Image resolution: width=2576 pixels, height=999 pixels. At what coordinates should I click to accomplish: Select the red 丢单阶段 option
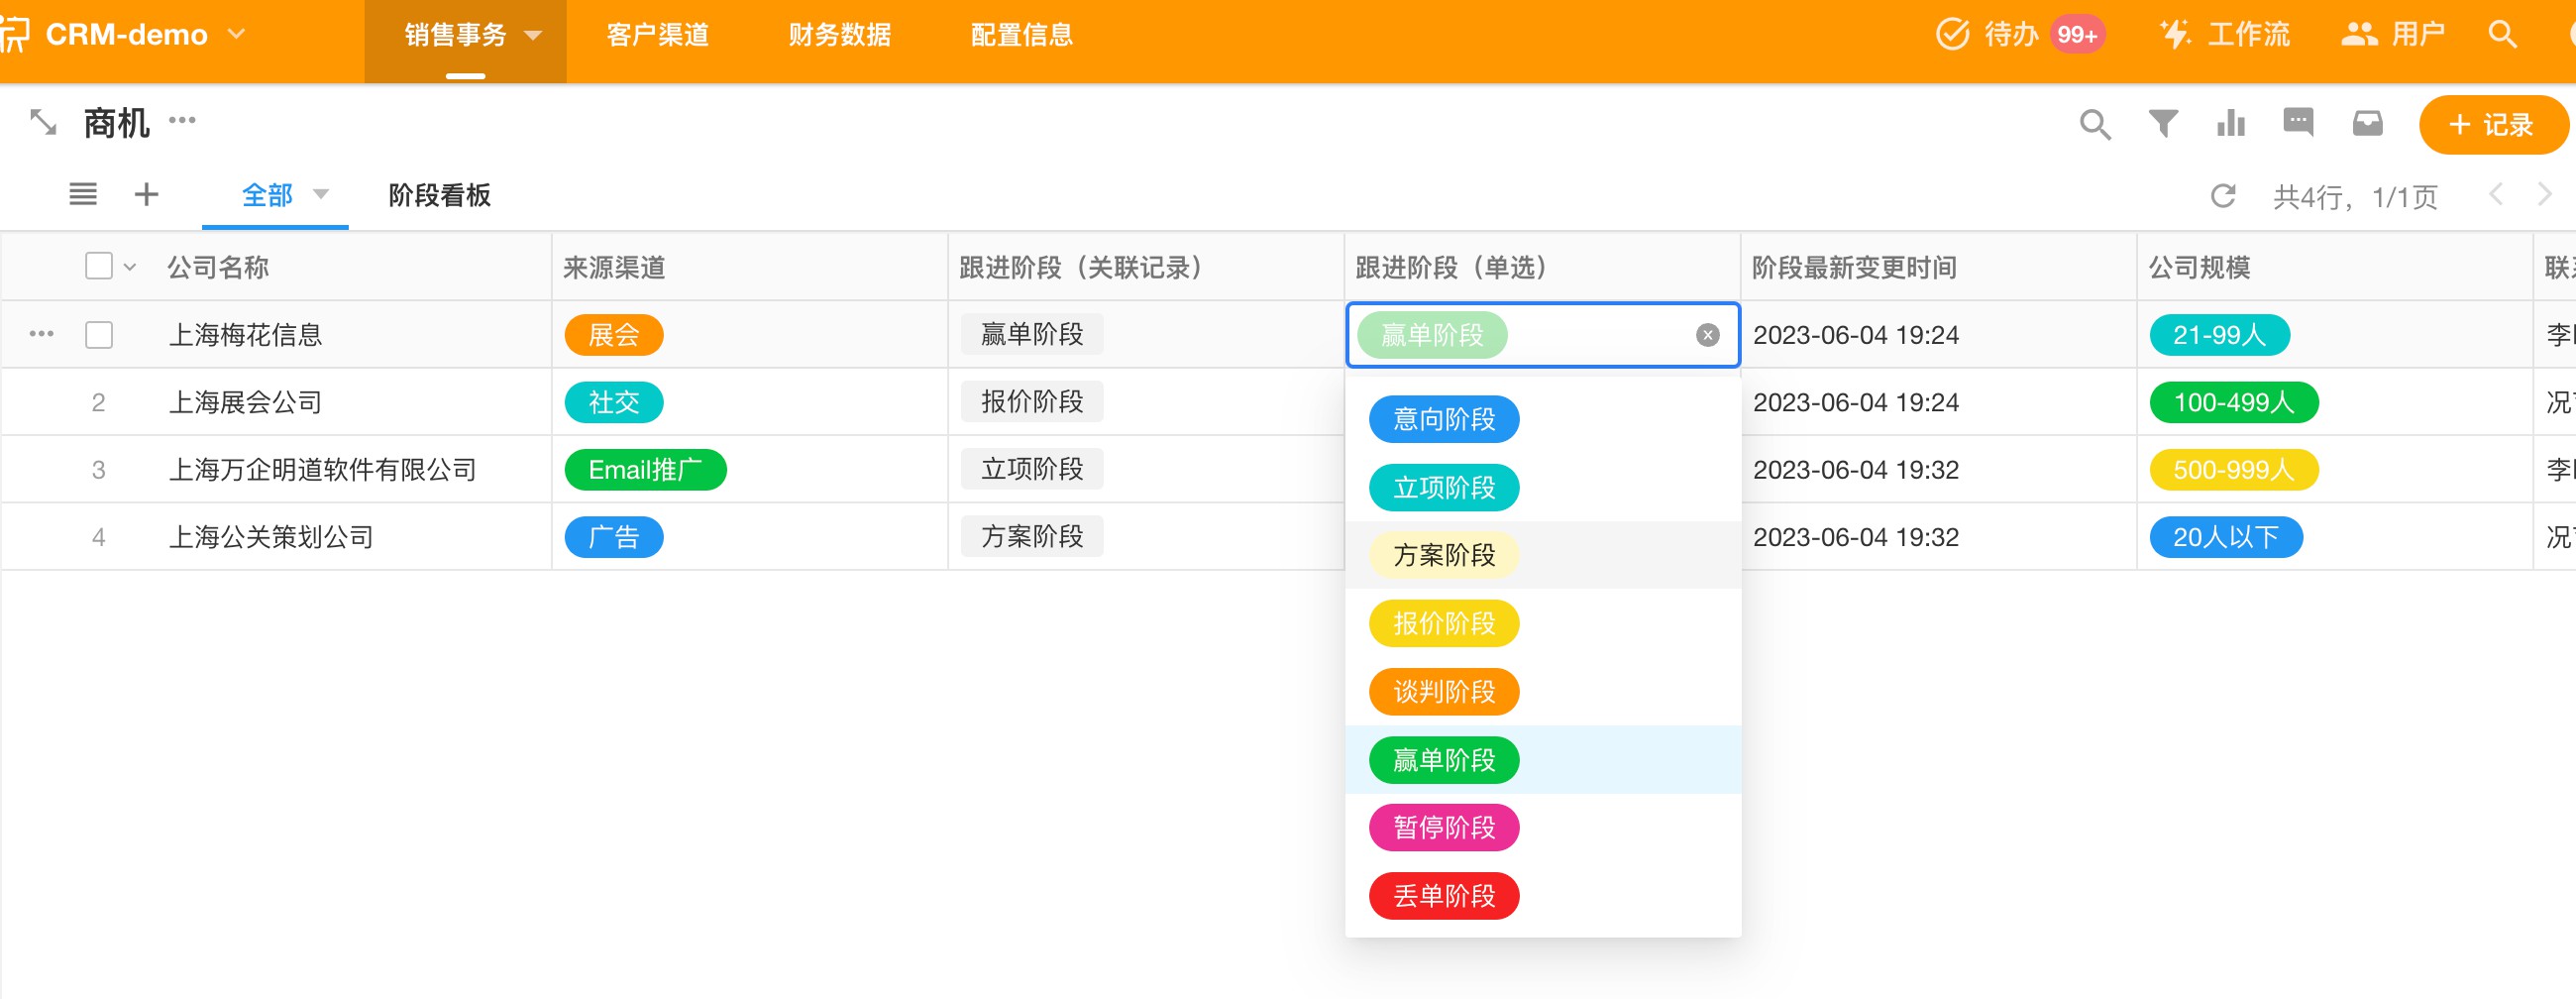pos(1443,896)
